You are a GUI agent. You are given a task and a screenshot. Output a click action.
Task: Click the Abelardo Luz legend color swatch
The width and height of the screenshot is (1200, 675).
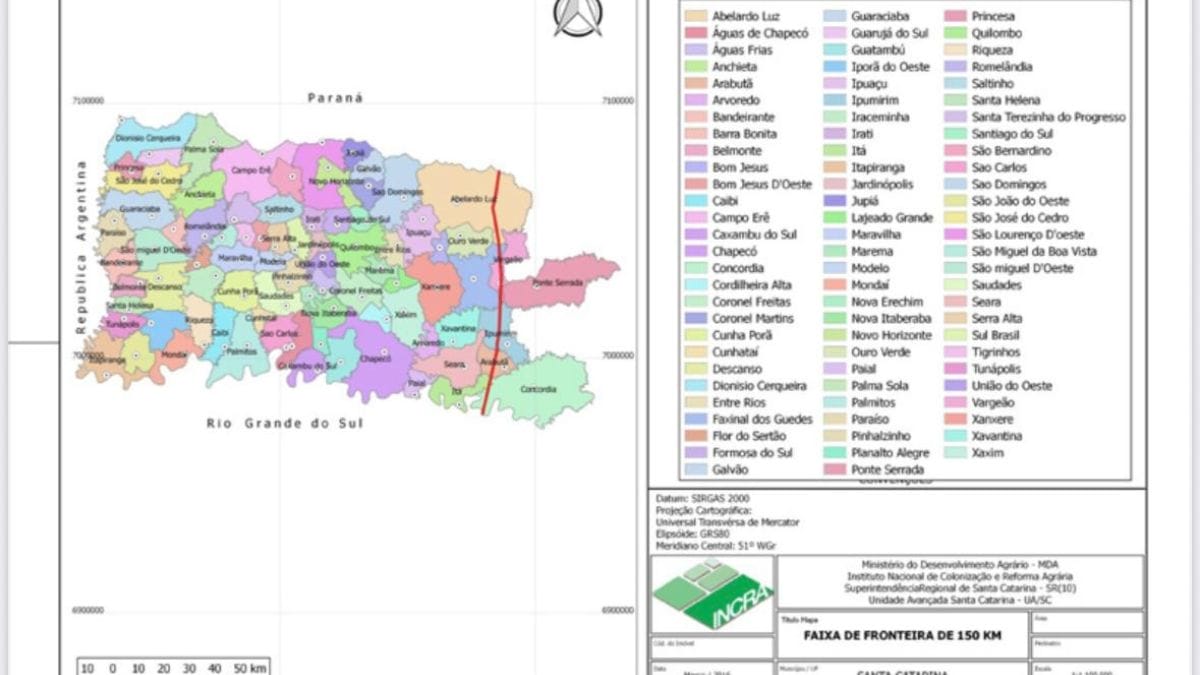[696, 16]
